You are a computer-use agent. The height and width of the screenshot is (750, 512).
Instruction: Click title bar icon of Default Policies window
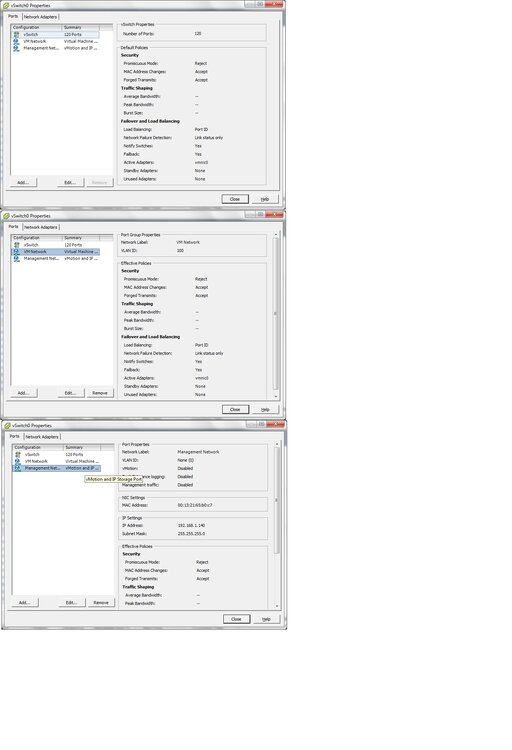pyautogui.click(x=6, y=5)
